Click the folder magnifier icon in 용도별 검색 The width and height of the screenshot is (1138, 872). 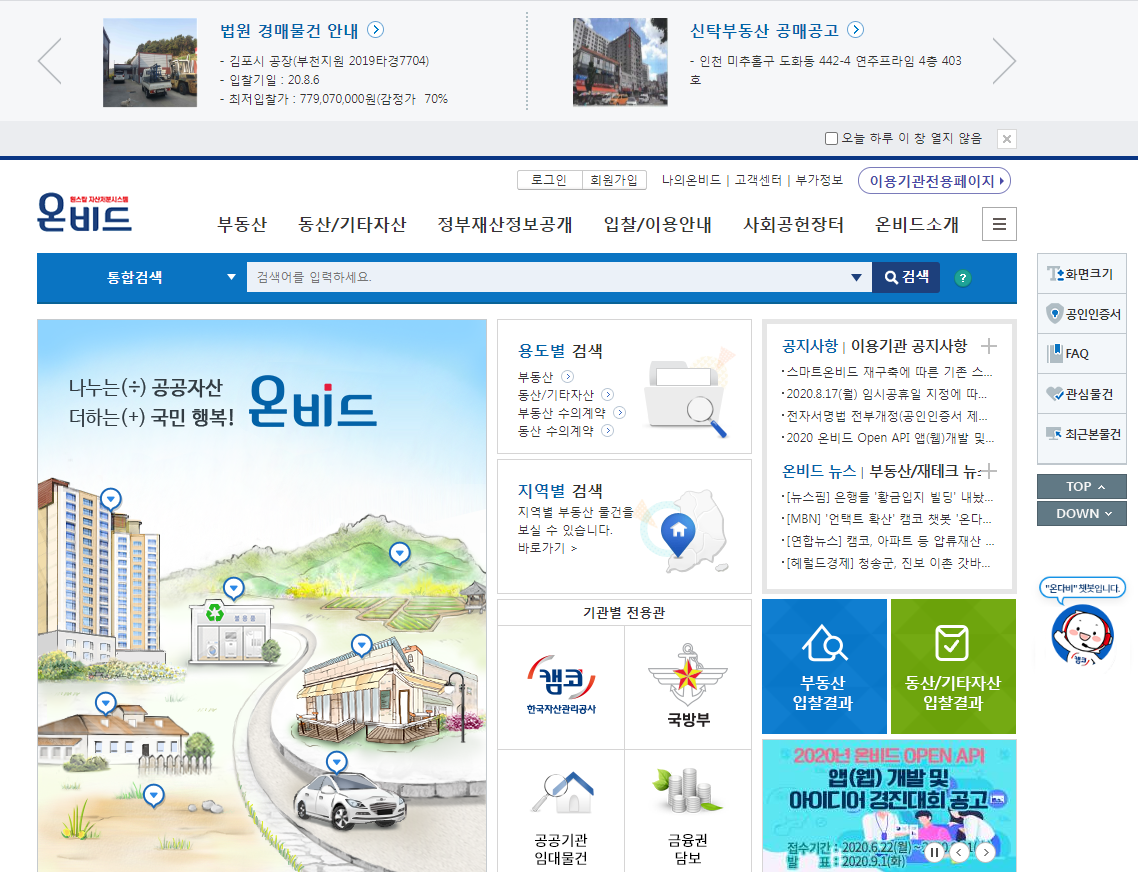pos(689,396)
